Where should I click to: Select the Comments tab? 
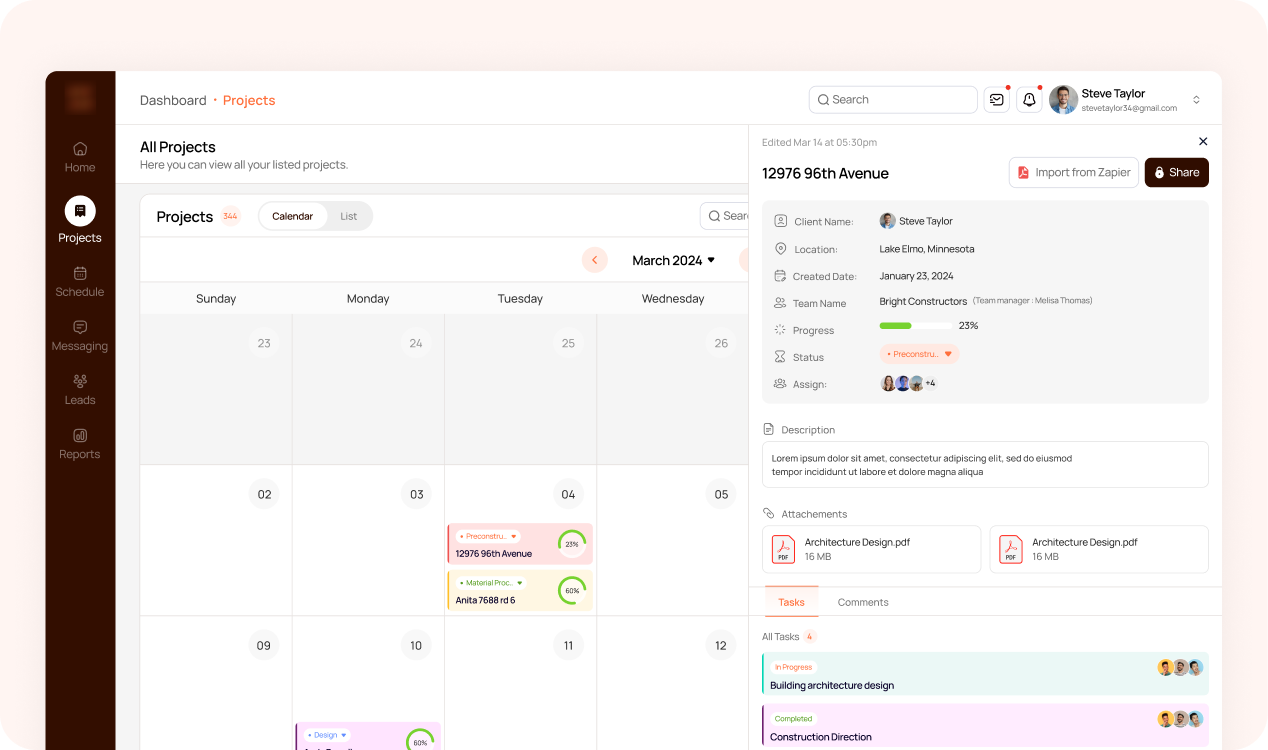863,602
